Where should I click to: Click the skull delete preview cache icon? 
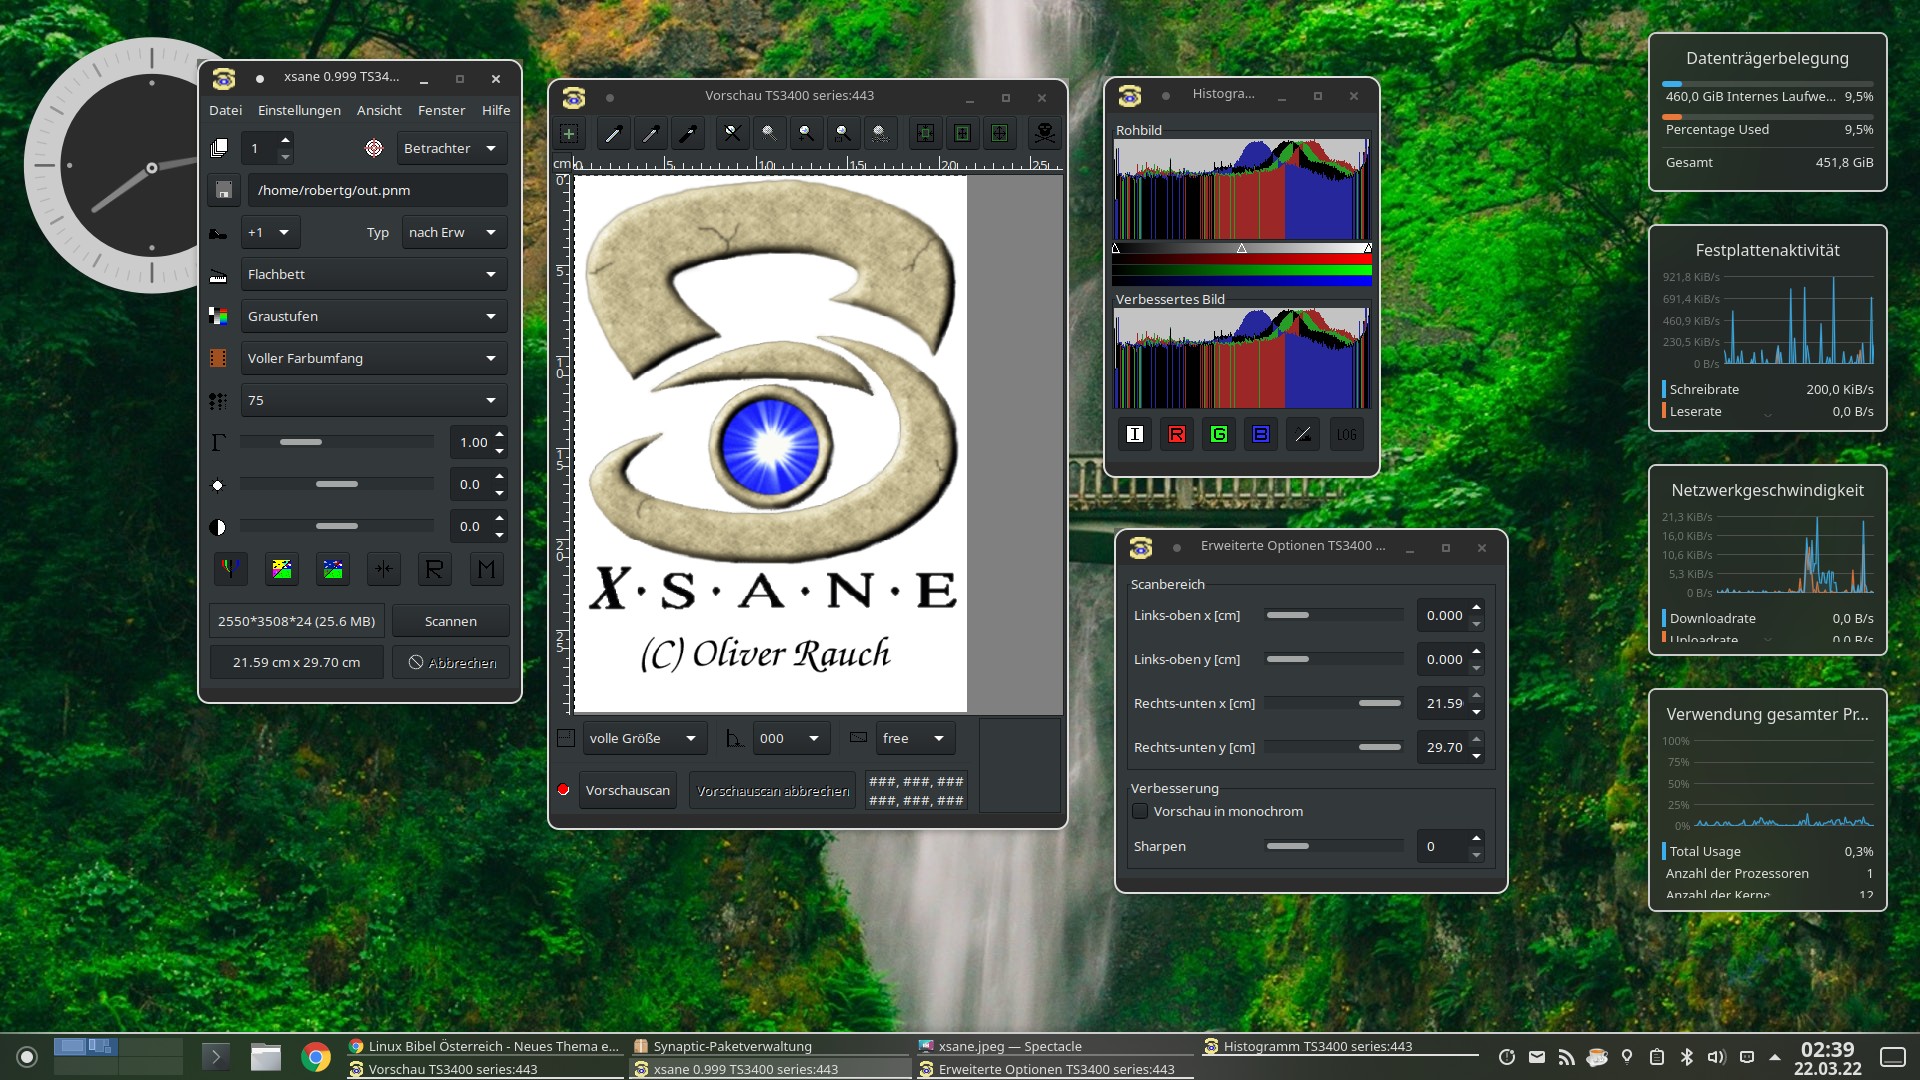1044,133
